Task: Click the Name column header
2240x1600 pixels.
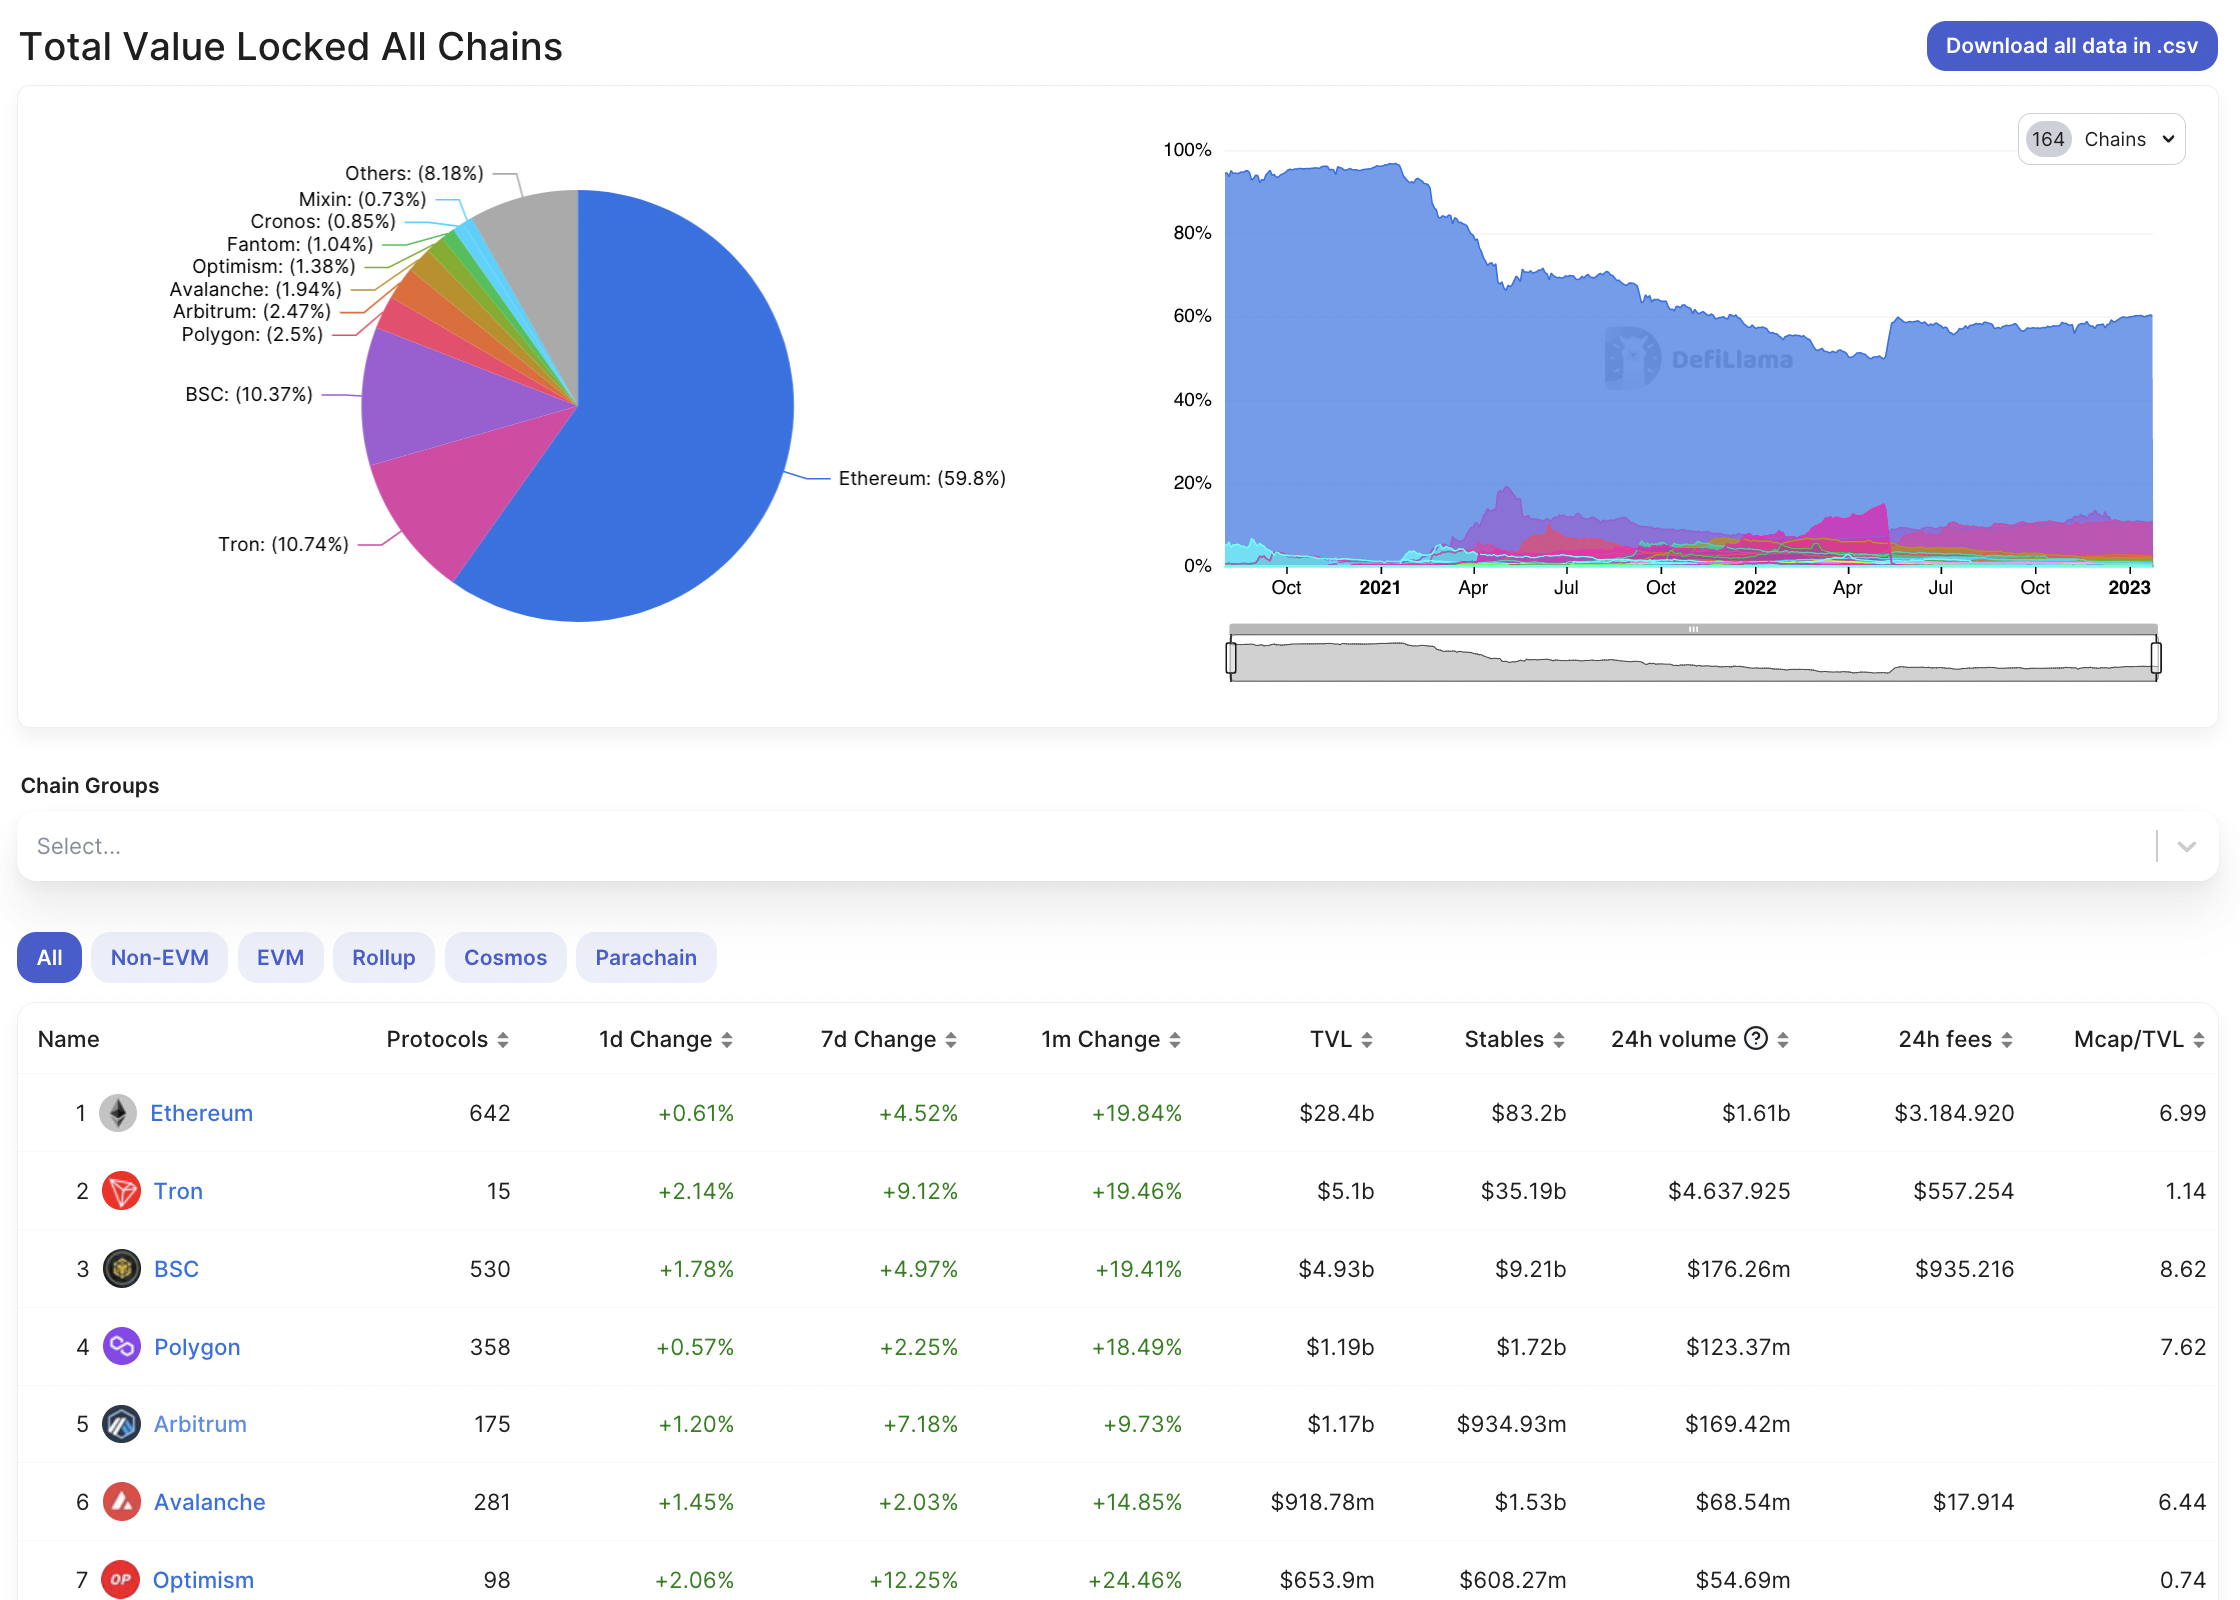Action: (x=68, y=1039)
